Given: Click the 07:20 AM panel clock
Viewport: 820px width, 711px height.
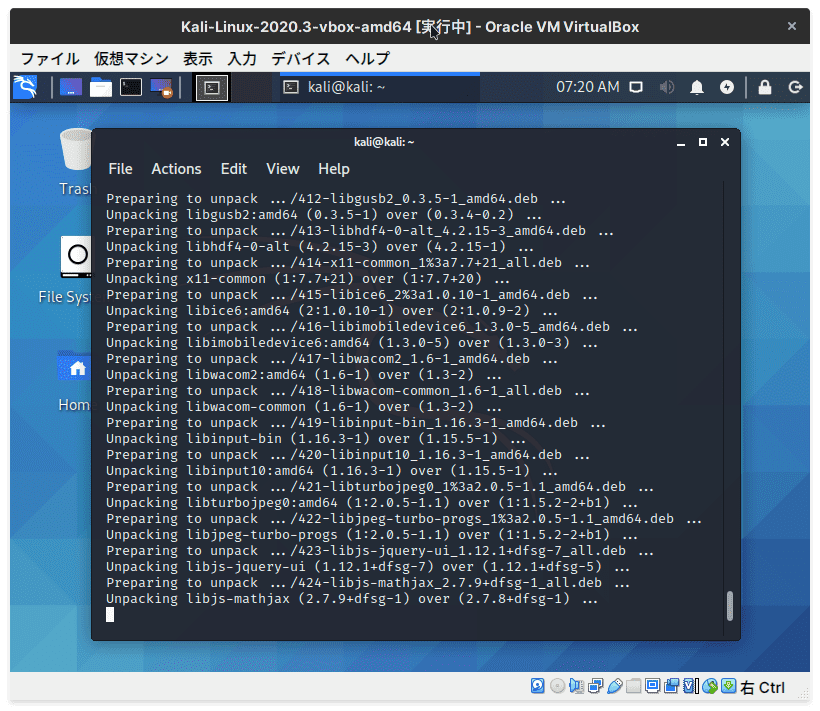Looking at the screenshot, I should tap(587, 87).
